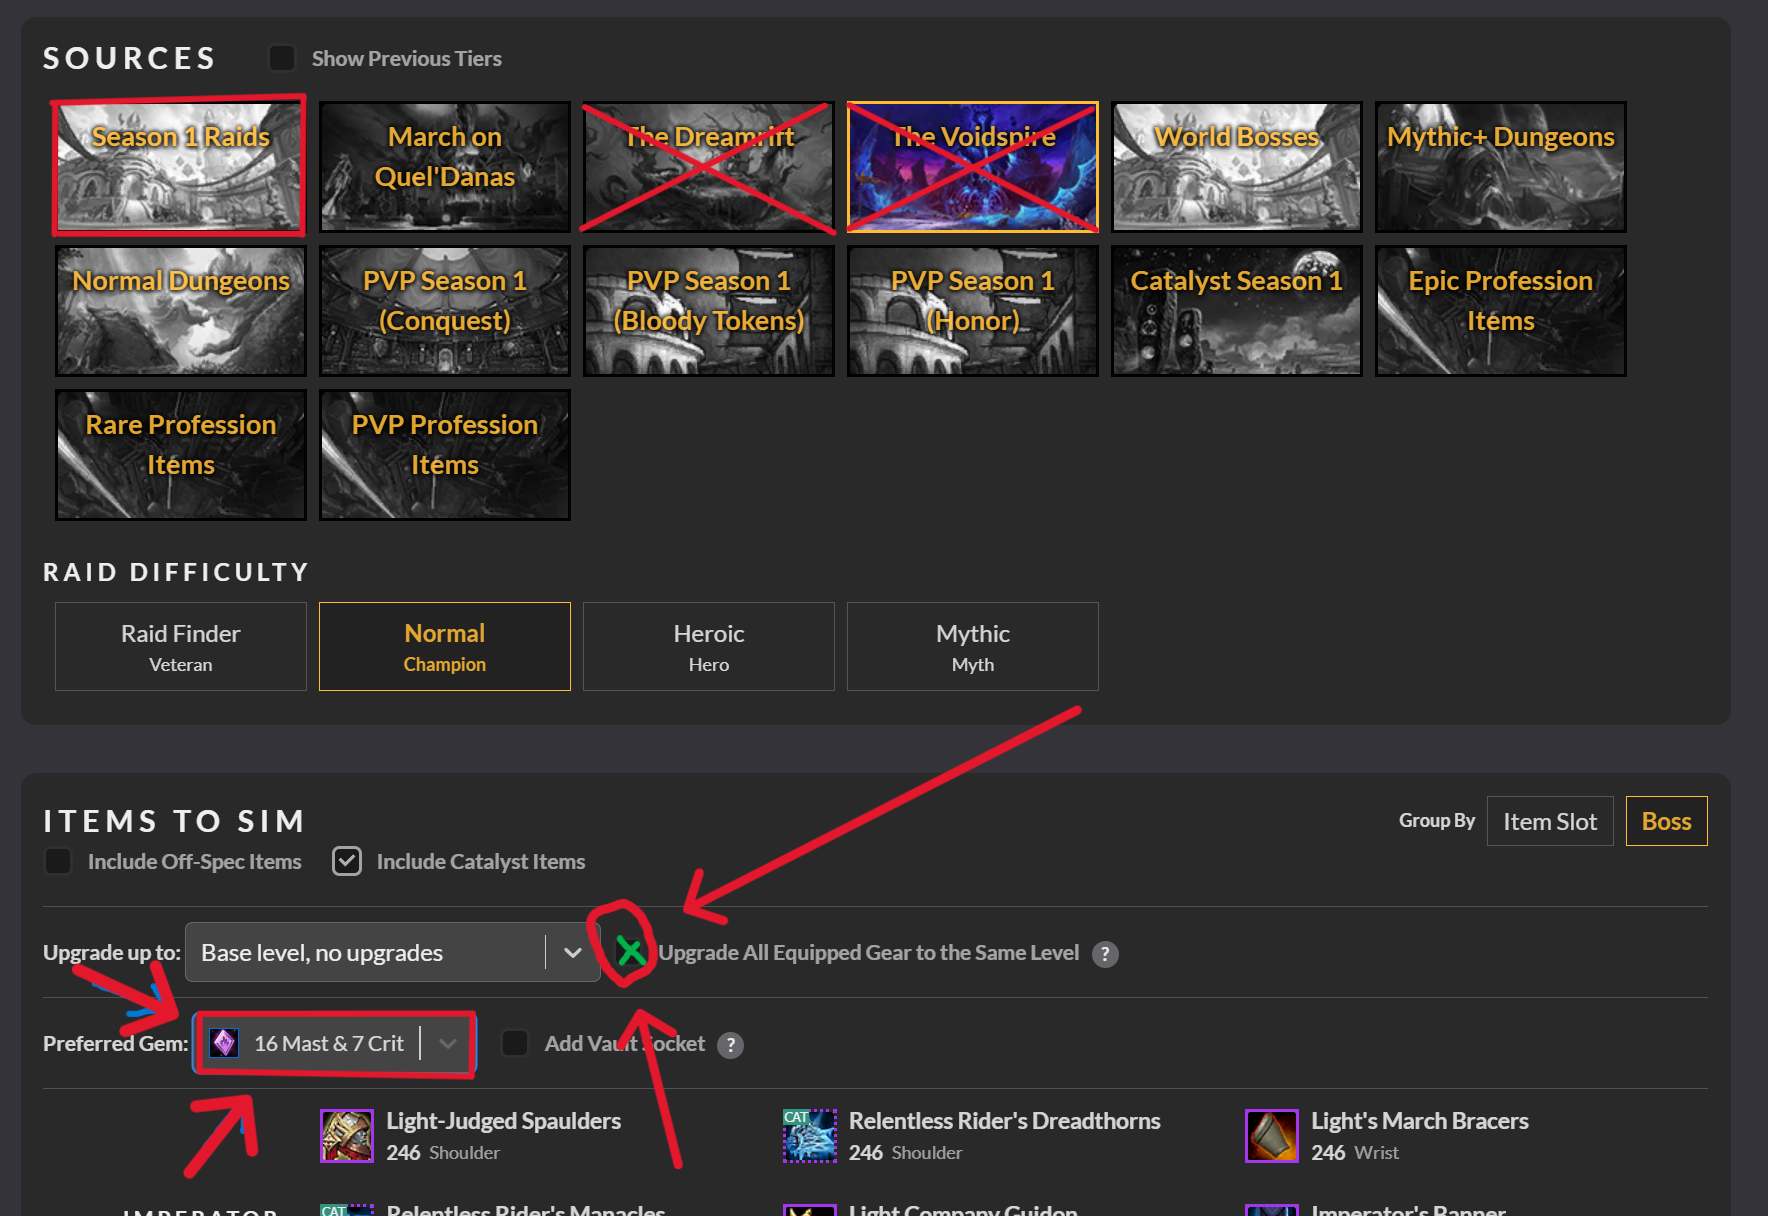Toggle Upgrade All Equipped Gear checkbox
Viewport: 1768px width, 1216px height.
(x=630, y=952)
